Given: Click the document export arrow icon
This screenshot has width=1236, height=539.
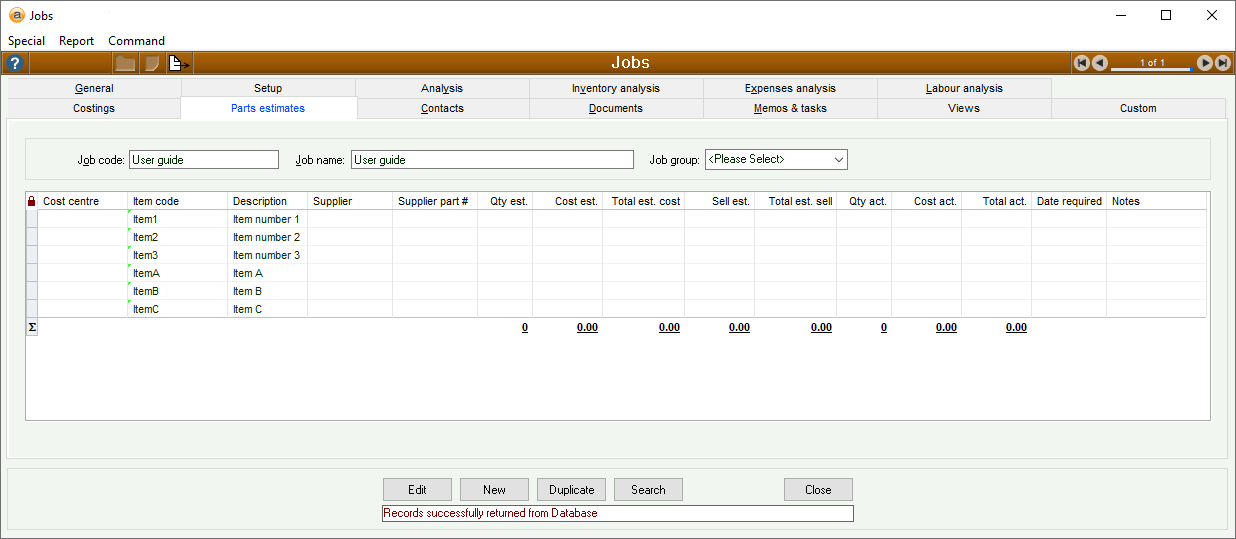Looking at the screenshot, I should click(179, 63).
